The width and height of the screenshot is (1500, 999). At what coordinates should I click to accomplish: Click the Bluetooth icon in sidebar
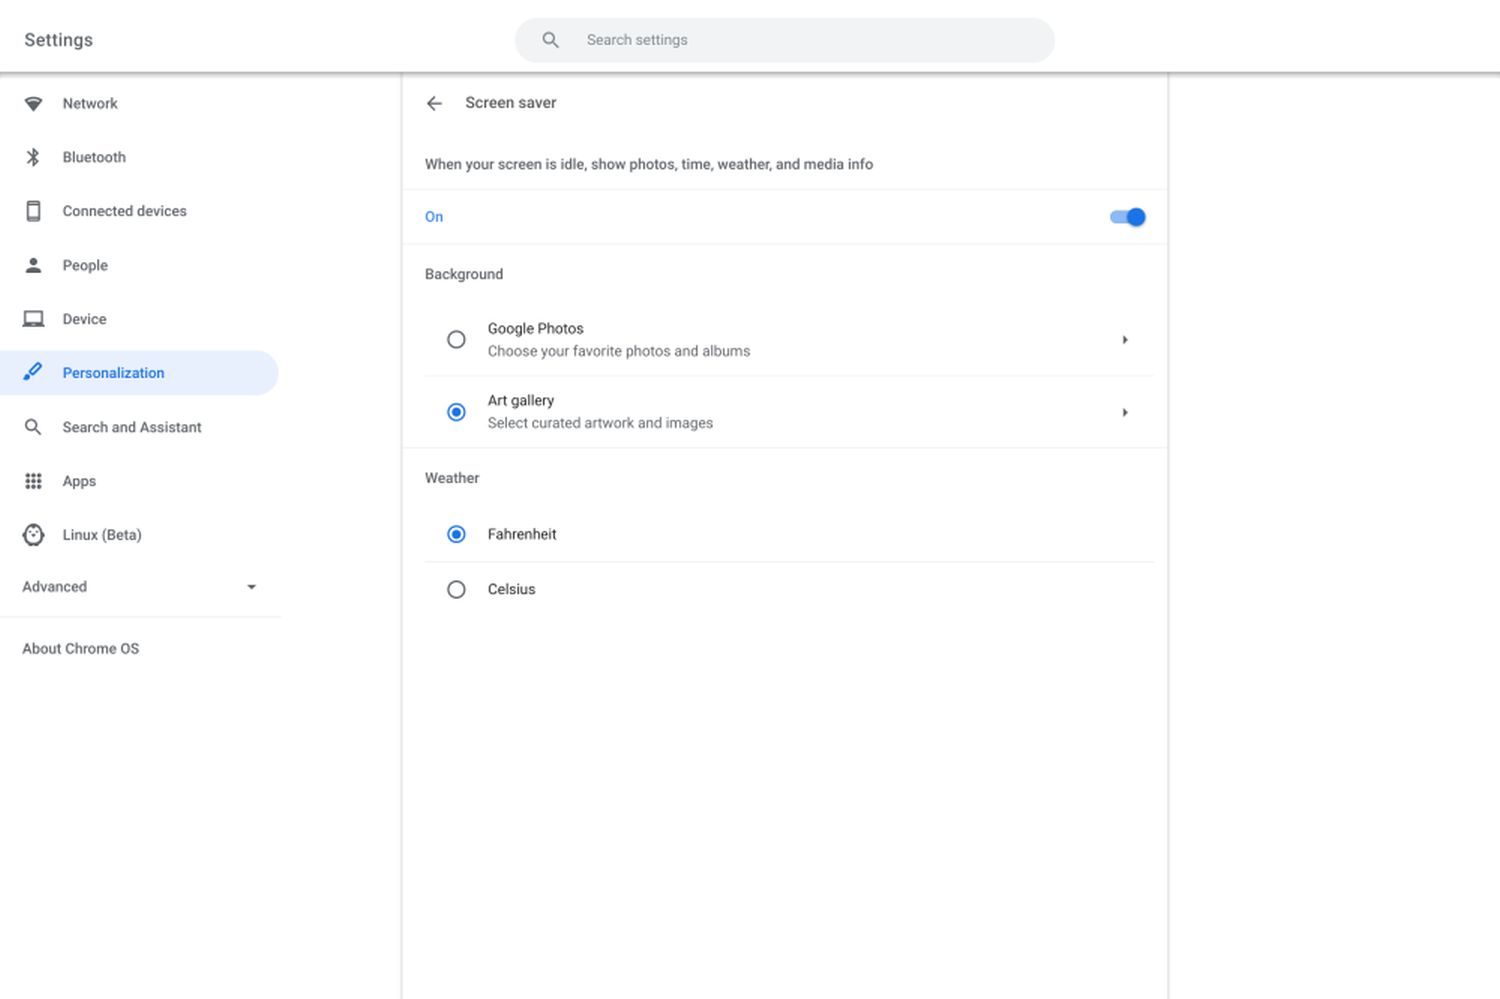point(33,157)
